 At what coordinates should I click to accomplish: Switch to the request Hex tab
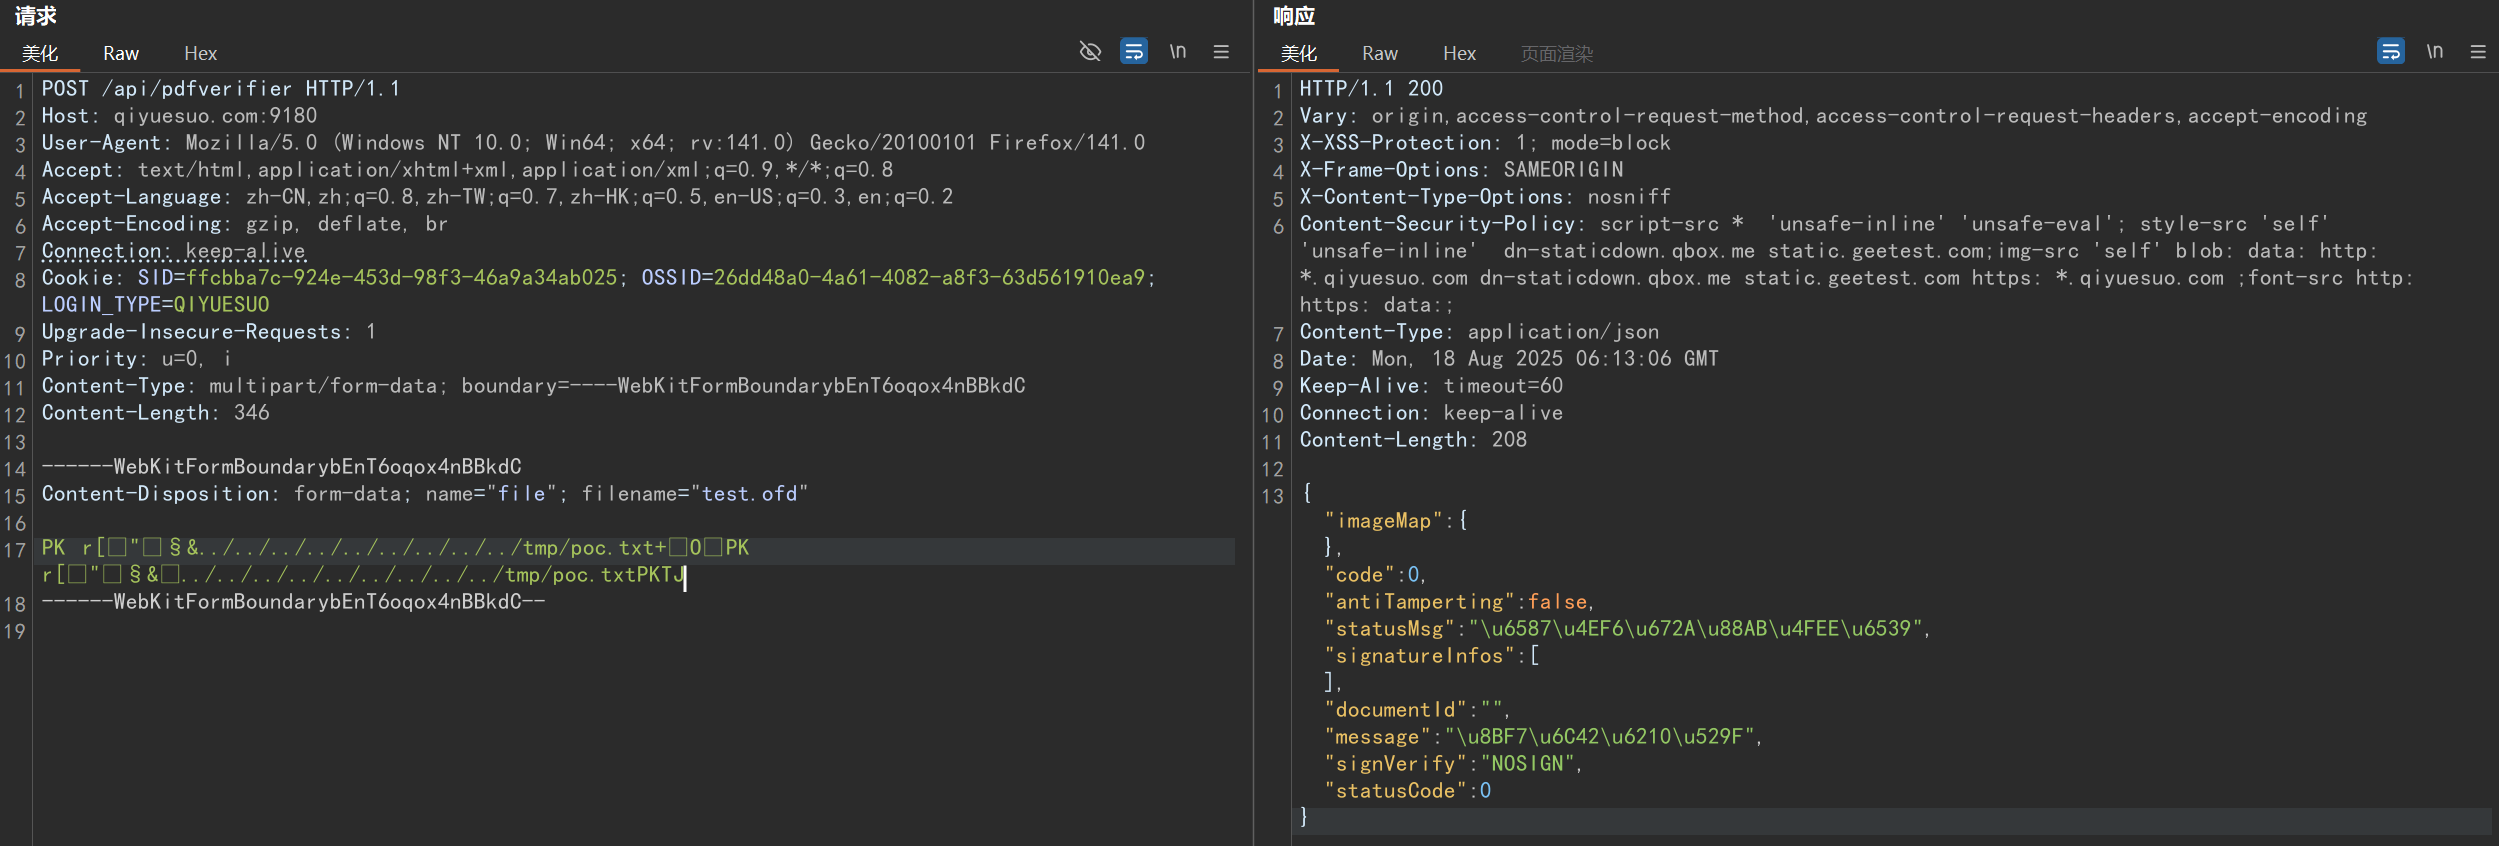coord(200,54)
